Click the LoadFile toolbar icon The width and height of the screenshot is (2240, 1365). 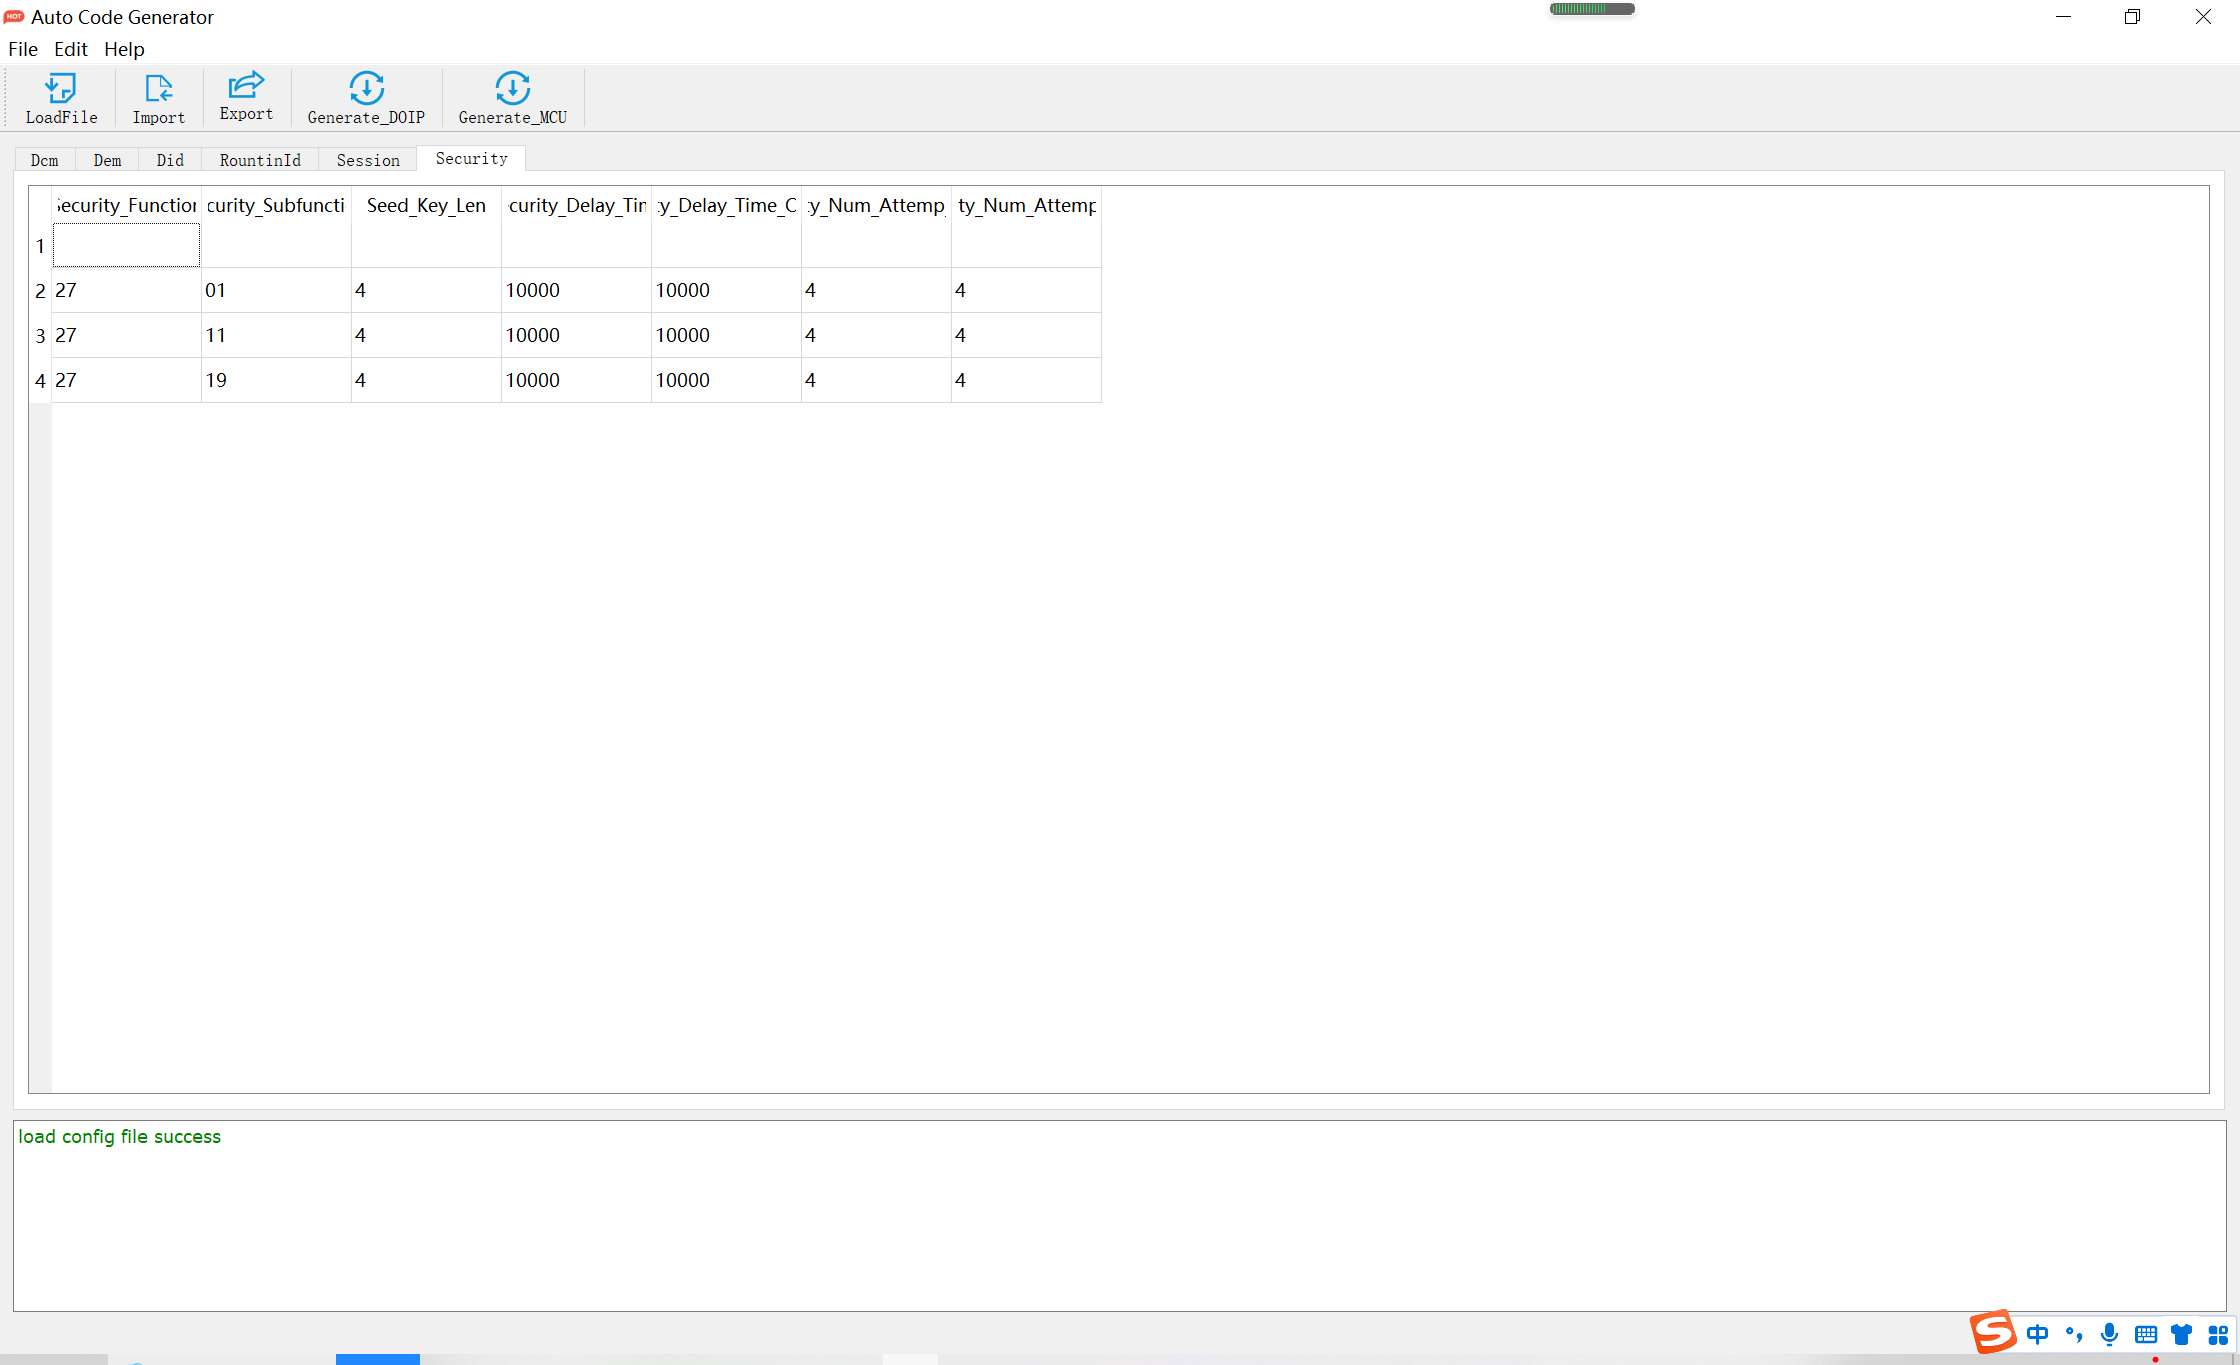61,98
